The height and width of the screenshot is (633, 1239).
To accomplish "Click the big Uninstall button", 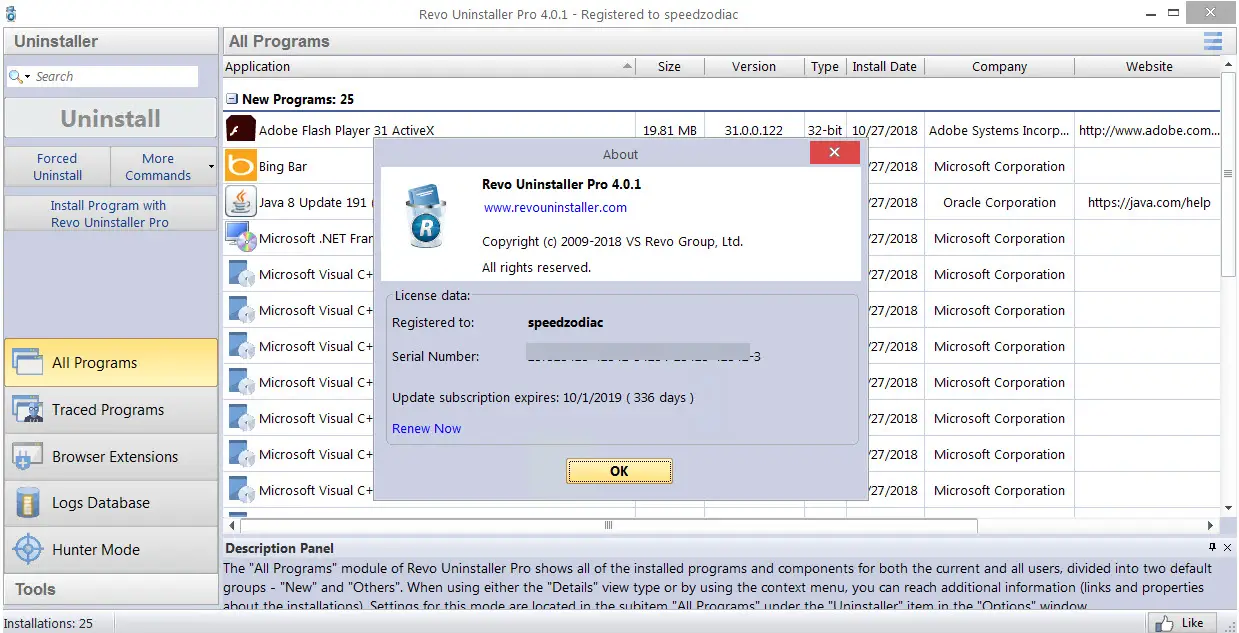I will [111, 118].
